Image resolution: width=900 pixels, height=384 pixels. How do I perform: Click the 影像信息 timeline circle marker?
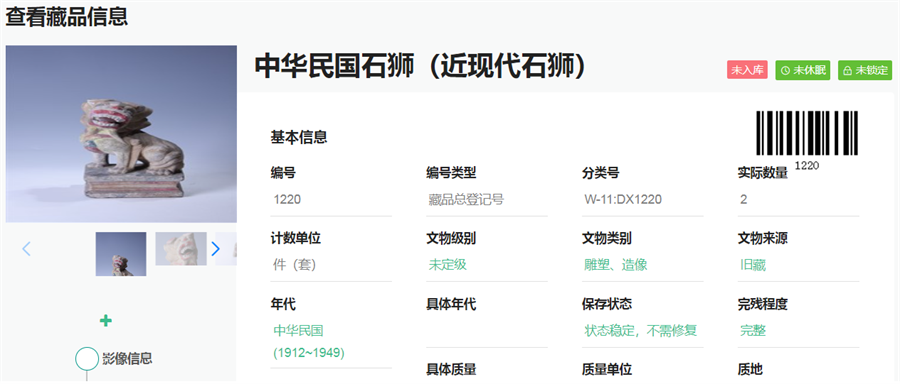(x=87, y=359)
